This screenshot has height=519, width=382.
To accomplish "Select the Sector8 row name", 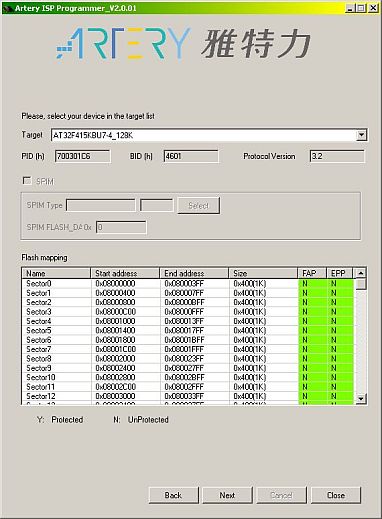I will point(39,358).
